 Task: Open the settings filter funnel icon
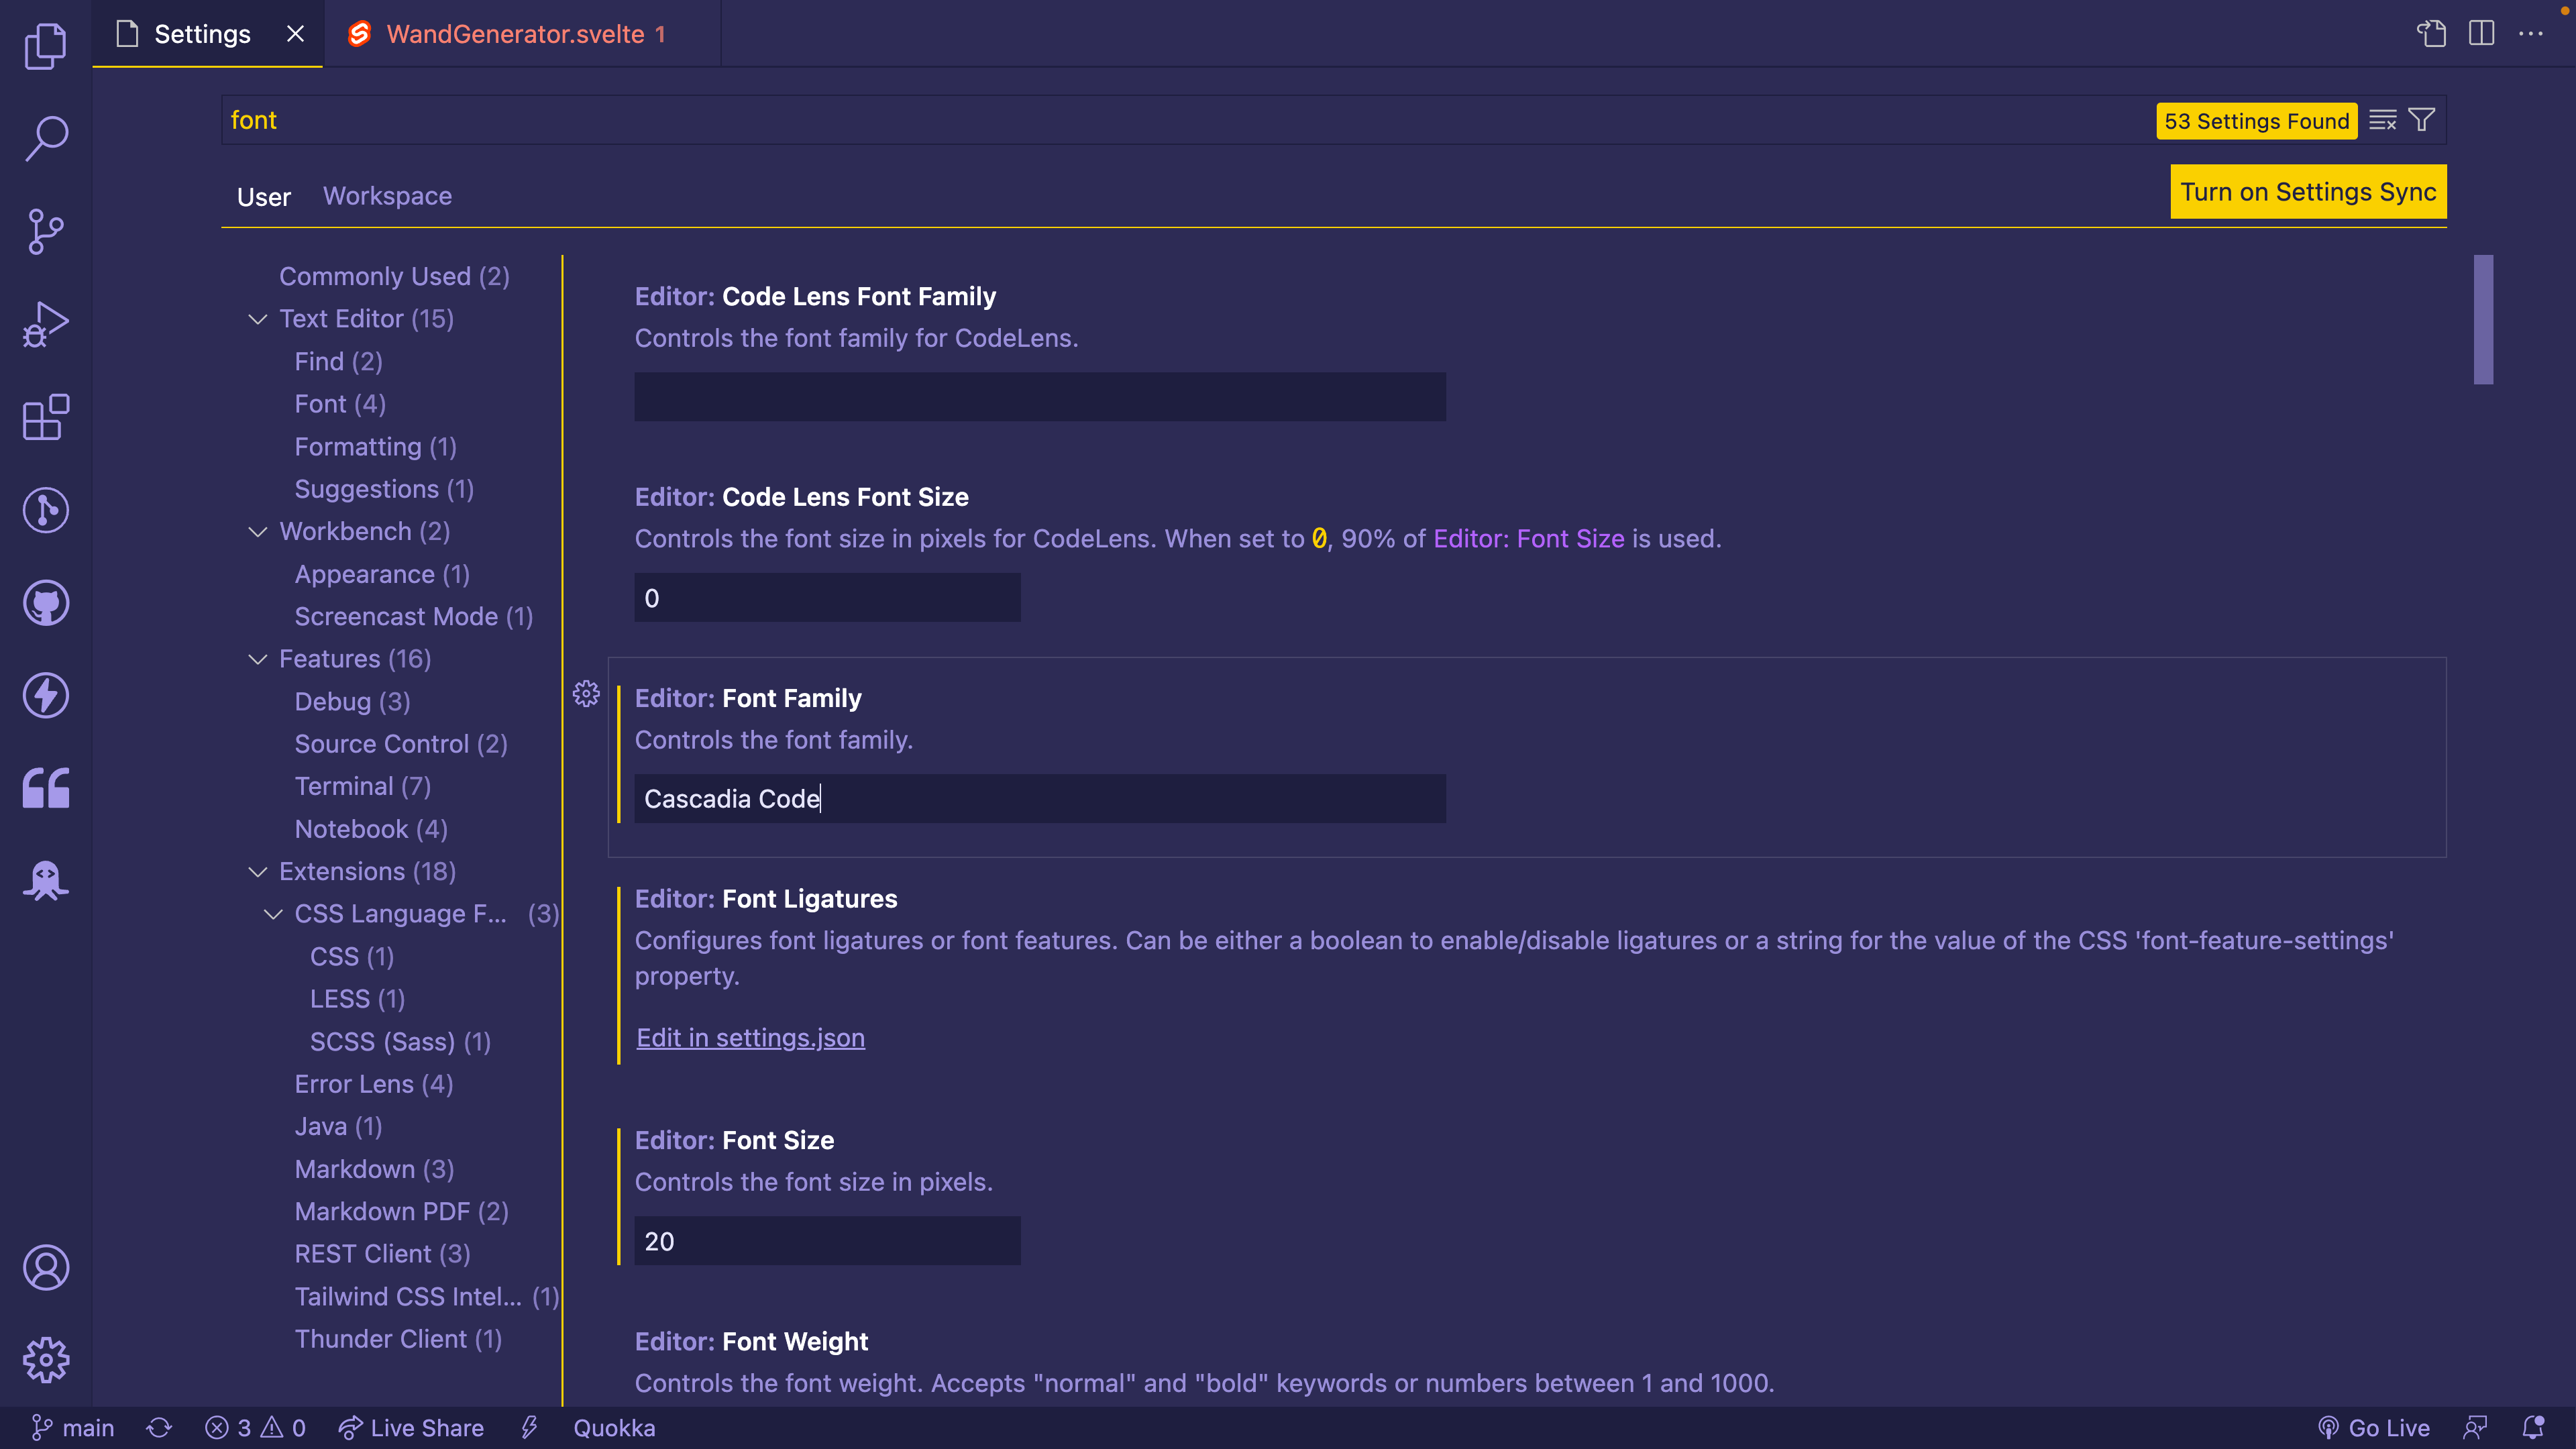pos(2422,121)
